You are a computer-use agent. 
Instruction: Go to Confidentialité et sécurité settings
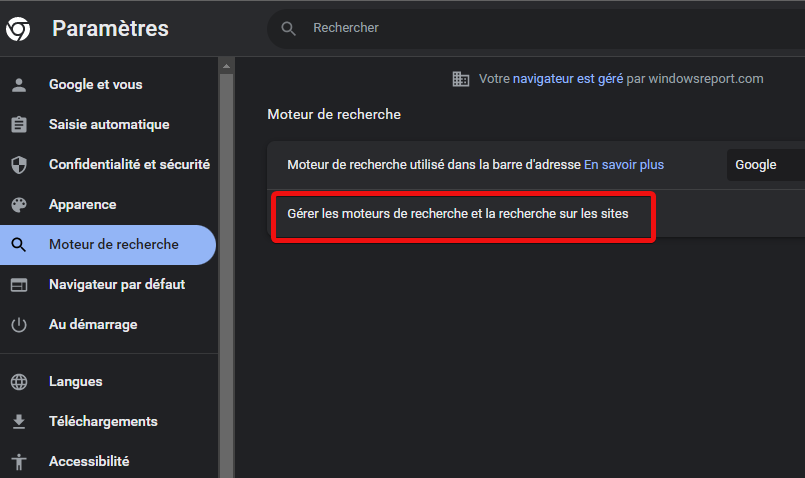(129, 164)
